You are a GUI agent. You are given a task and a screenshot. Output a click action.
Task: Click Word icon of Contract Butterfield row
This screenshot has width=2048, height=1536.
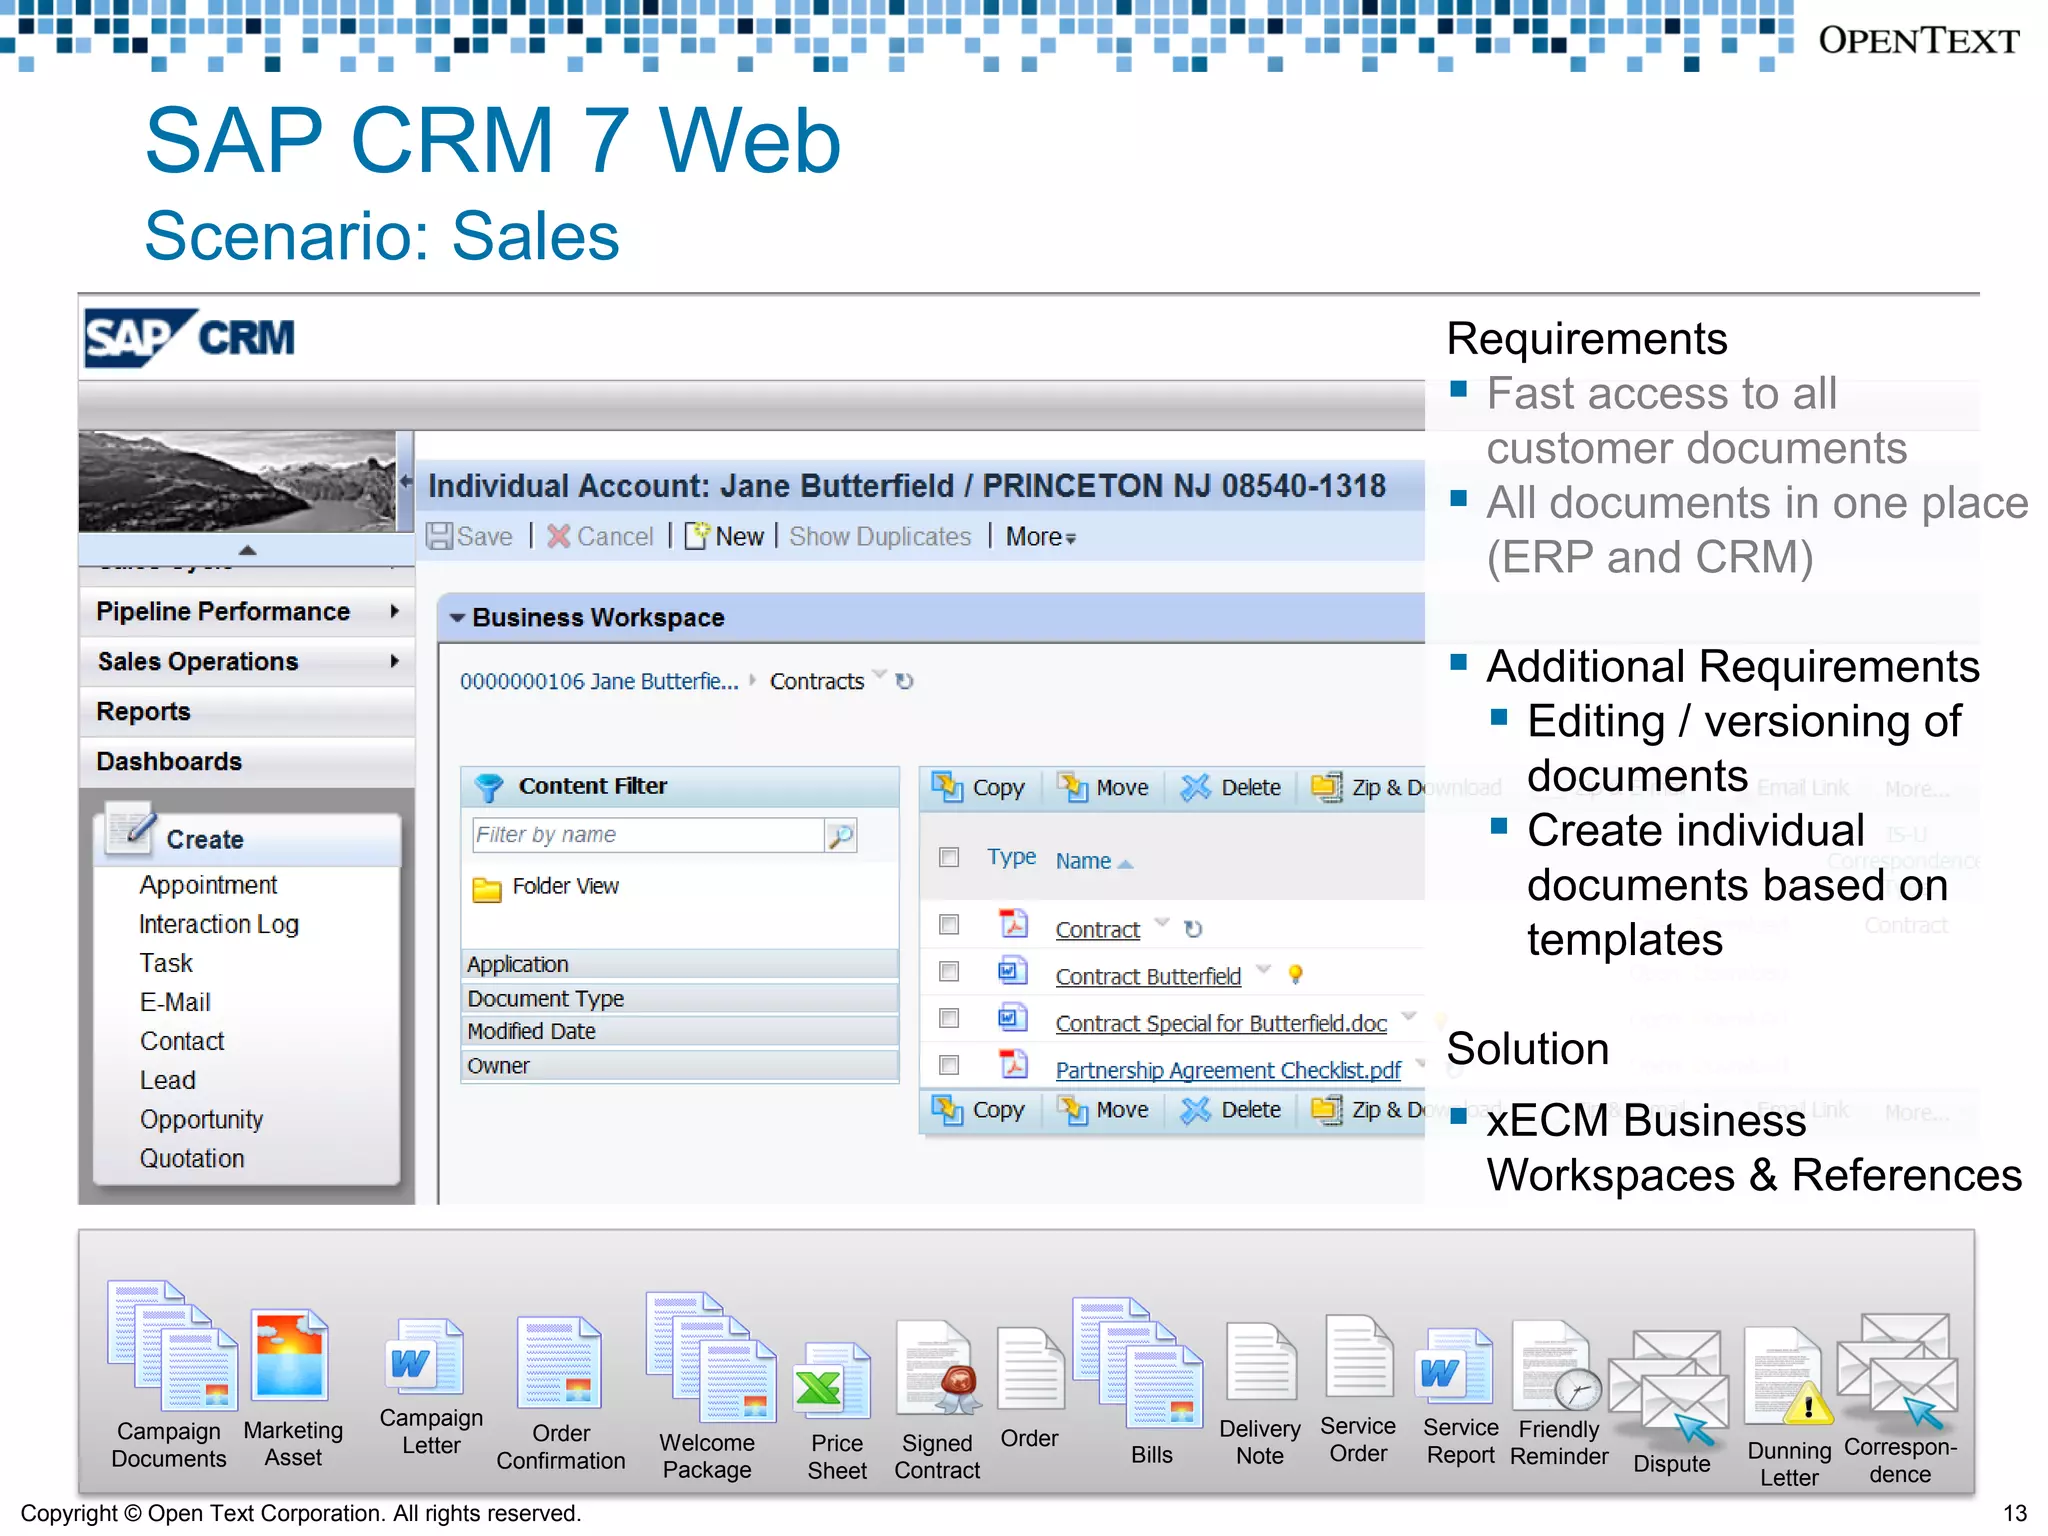pyautogui.click(x=1013, y=971)
